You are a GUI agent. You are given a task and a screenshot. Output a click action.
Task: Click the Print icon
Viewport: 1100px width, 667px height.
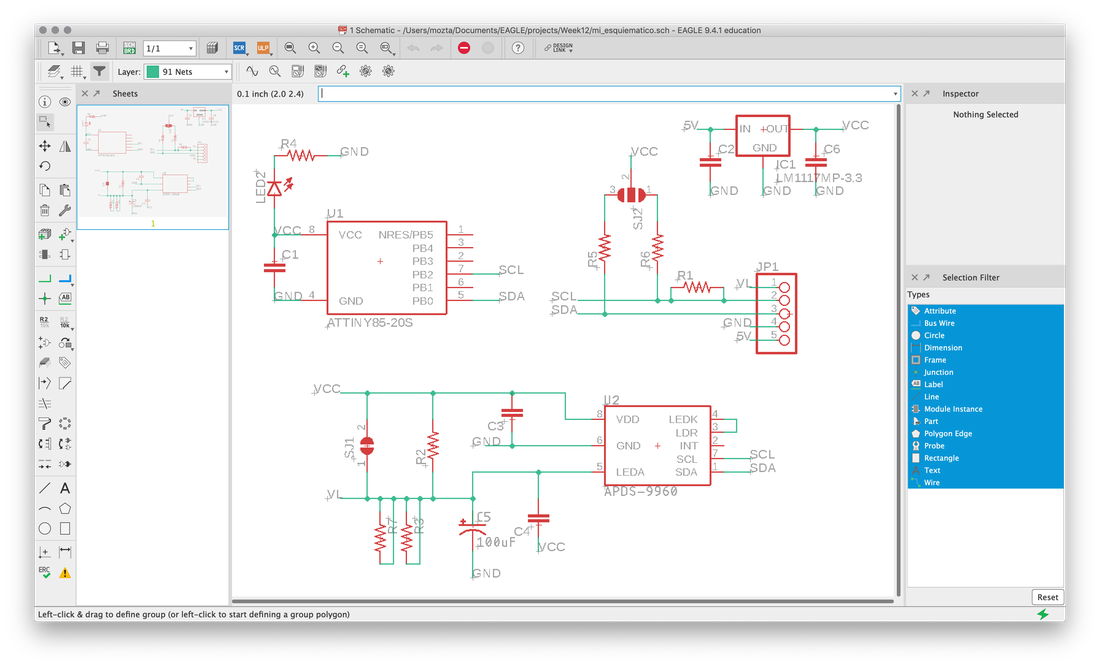point(102,48)
